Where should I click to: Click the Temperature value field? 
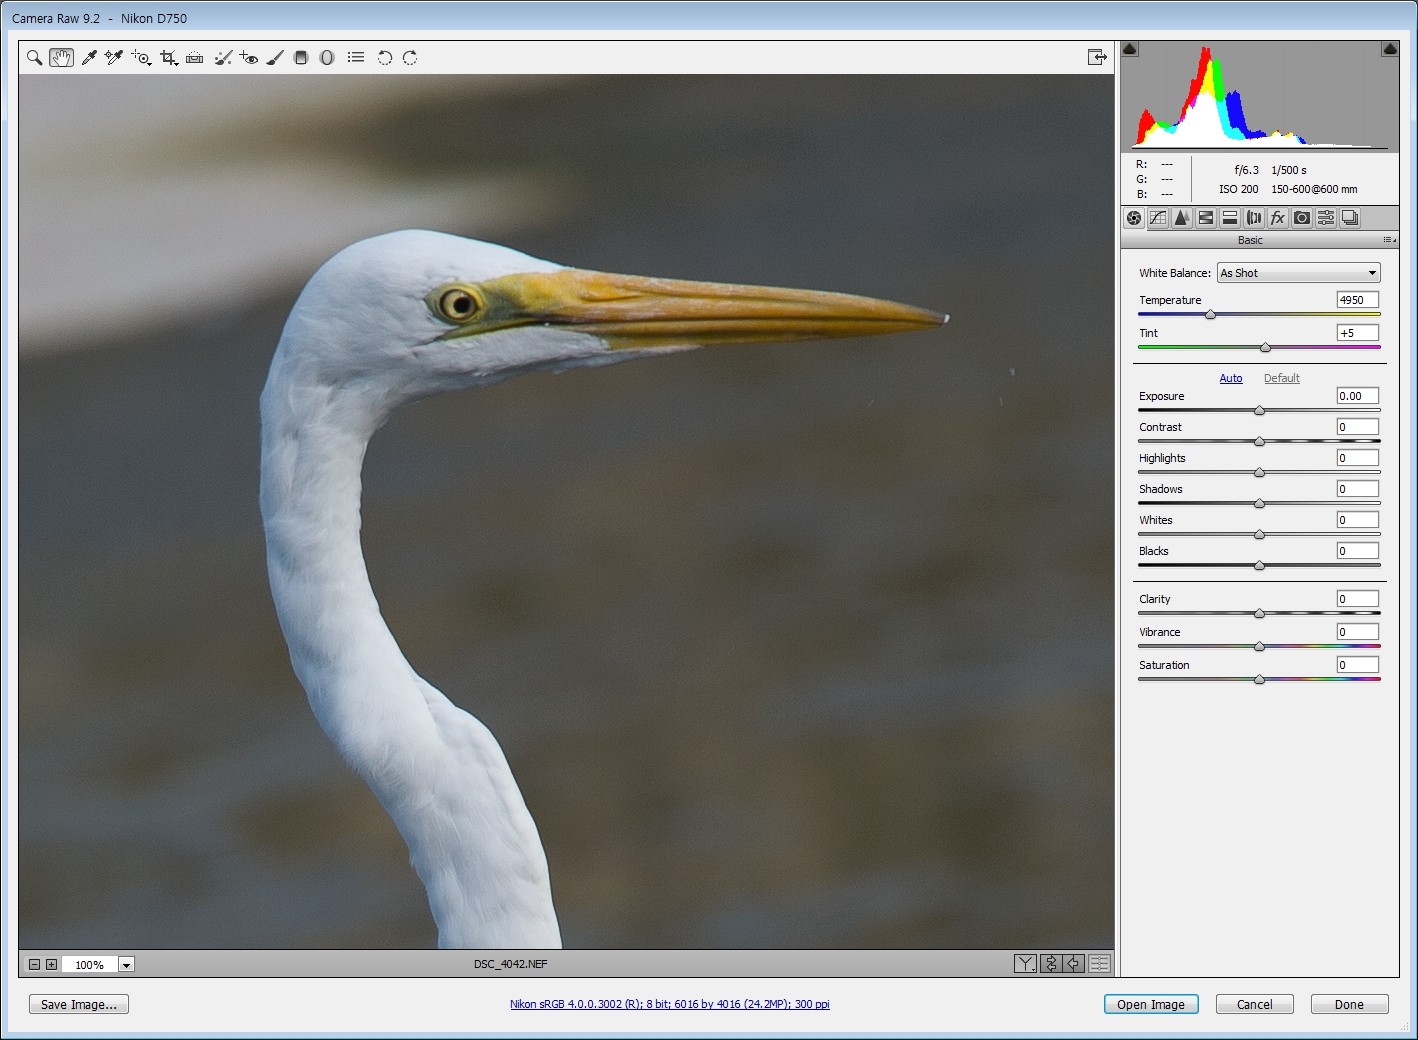coord(1357,300)
